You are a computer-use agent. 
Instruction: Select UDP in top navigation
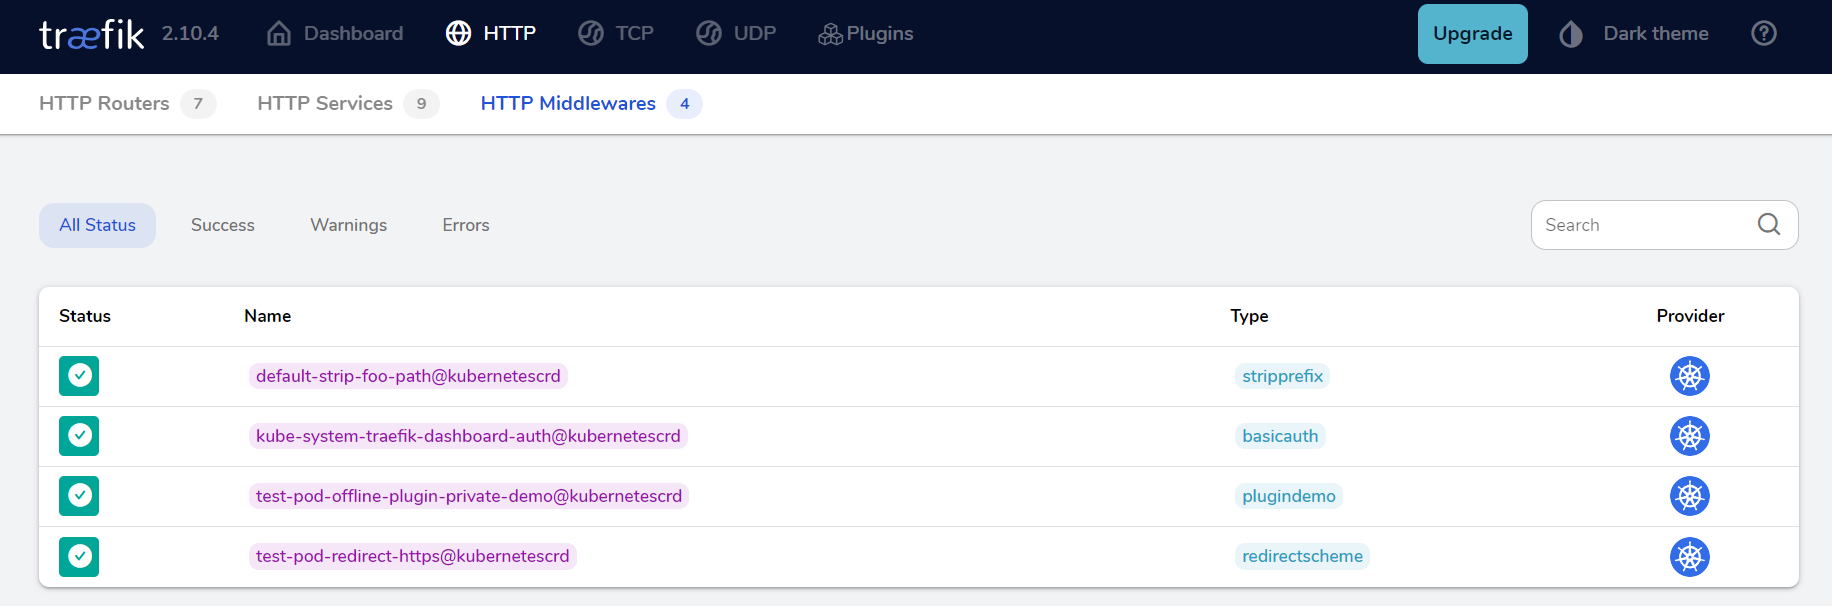point(754,33)
